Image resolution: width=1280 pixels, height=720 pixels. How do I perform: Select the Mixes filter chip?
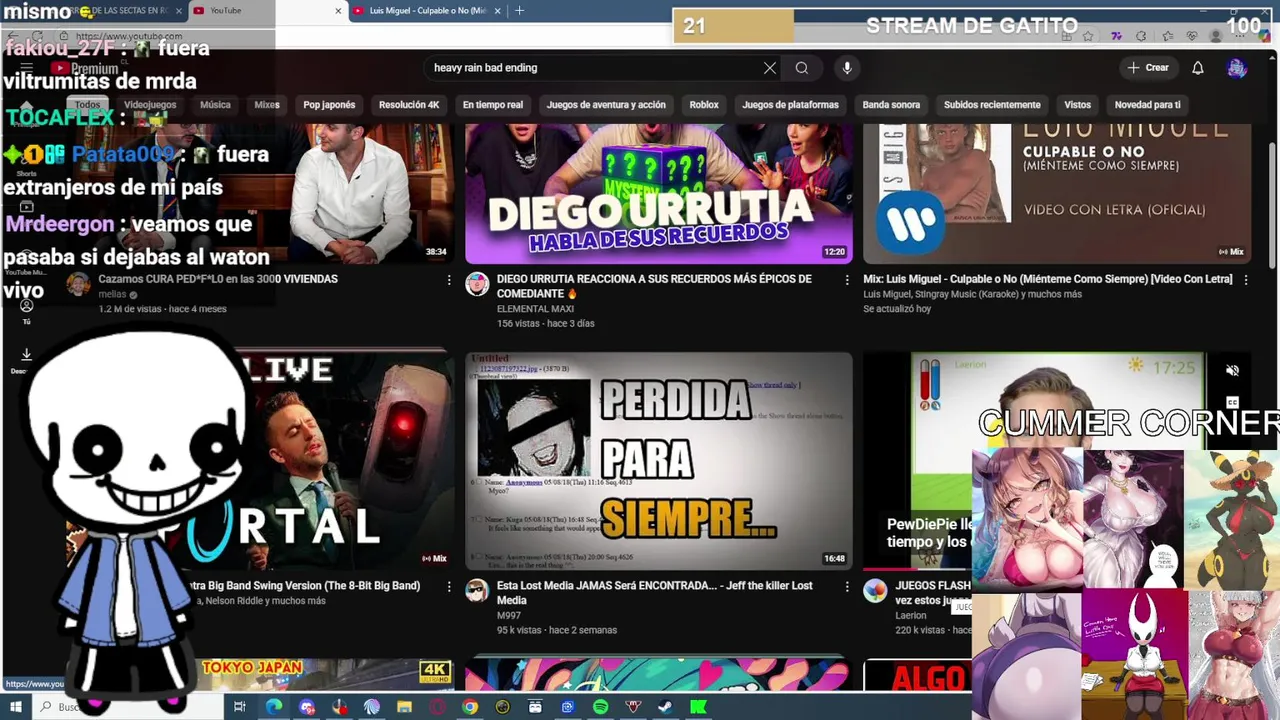[267, 105]
